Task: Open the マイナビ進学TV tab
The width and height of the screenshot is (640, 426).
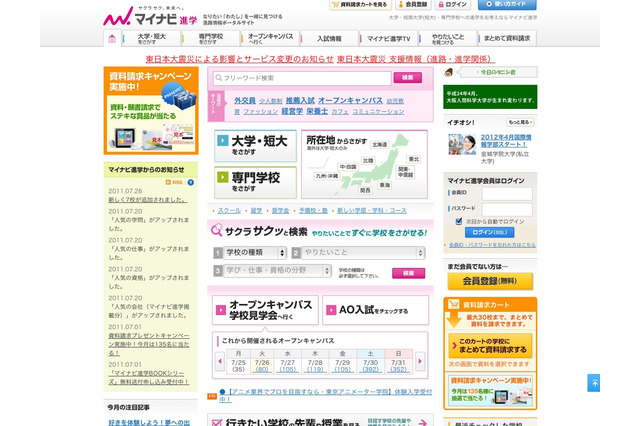Action: [x=389, y=38]
